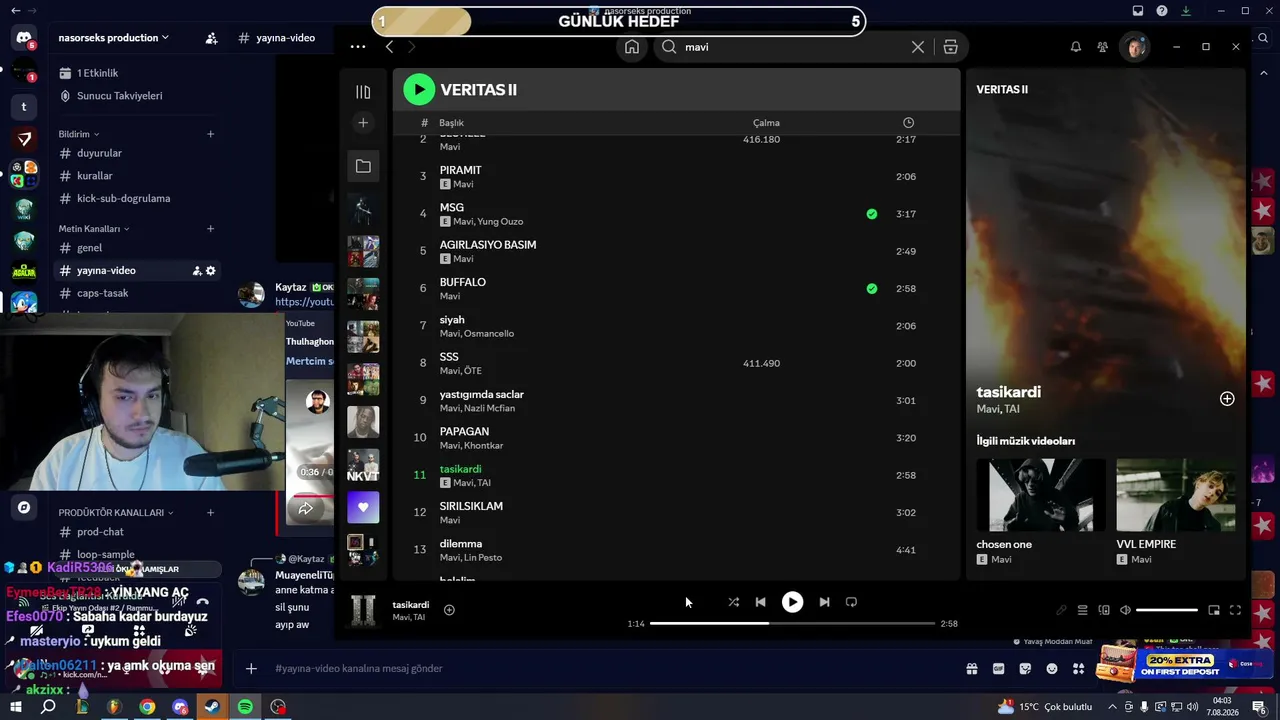The width and height of the screenshot is (1280, 720).
Task: Open nasorseks production server dropdown
Action: [114, 38]
